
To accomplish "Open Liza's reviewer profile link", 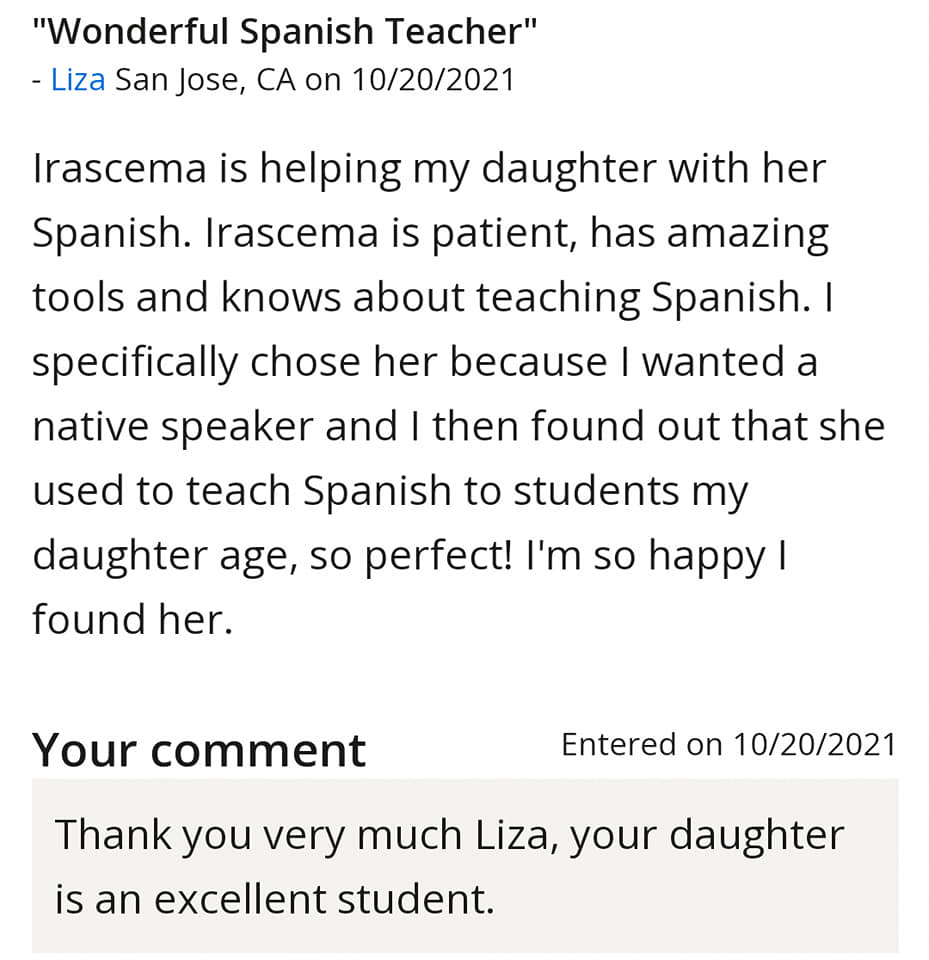I will 78,80.
